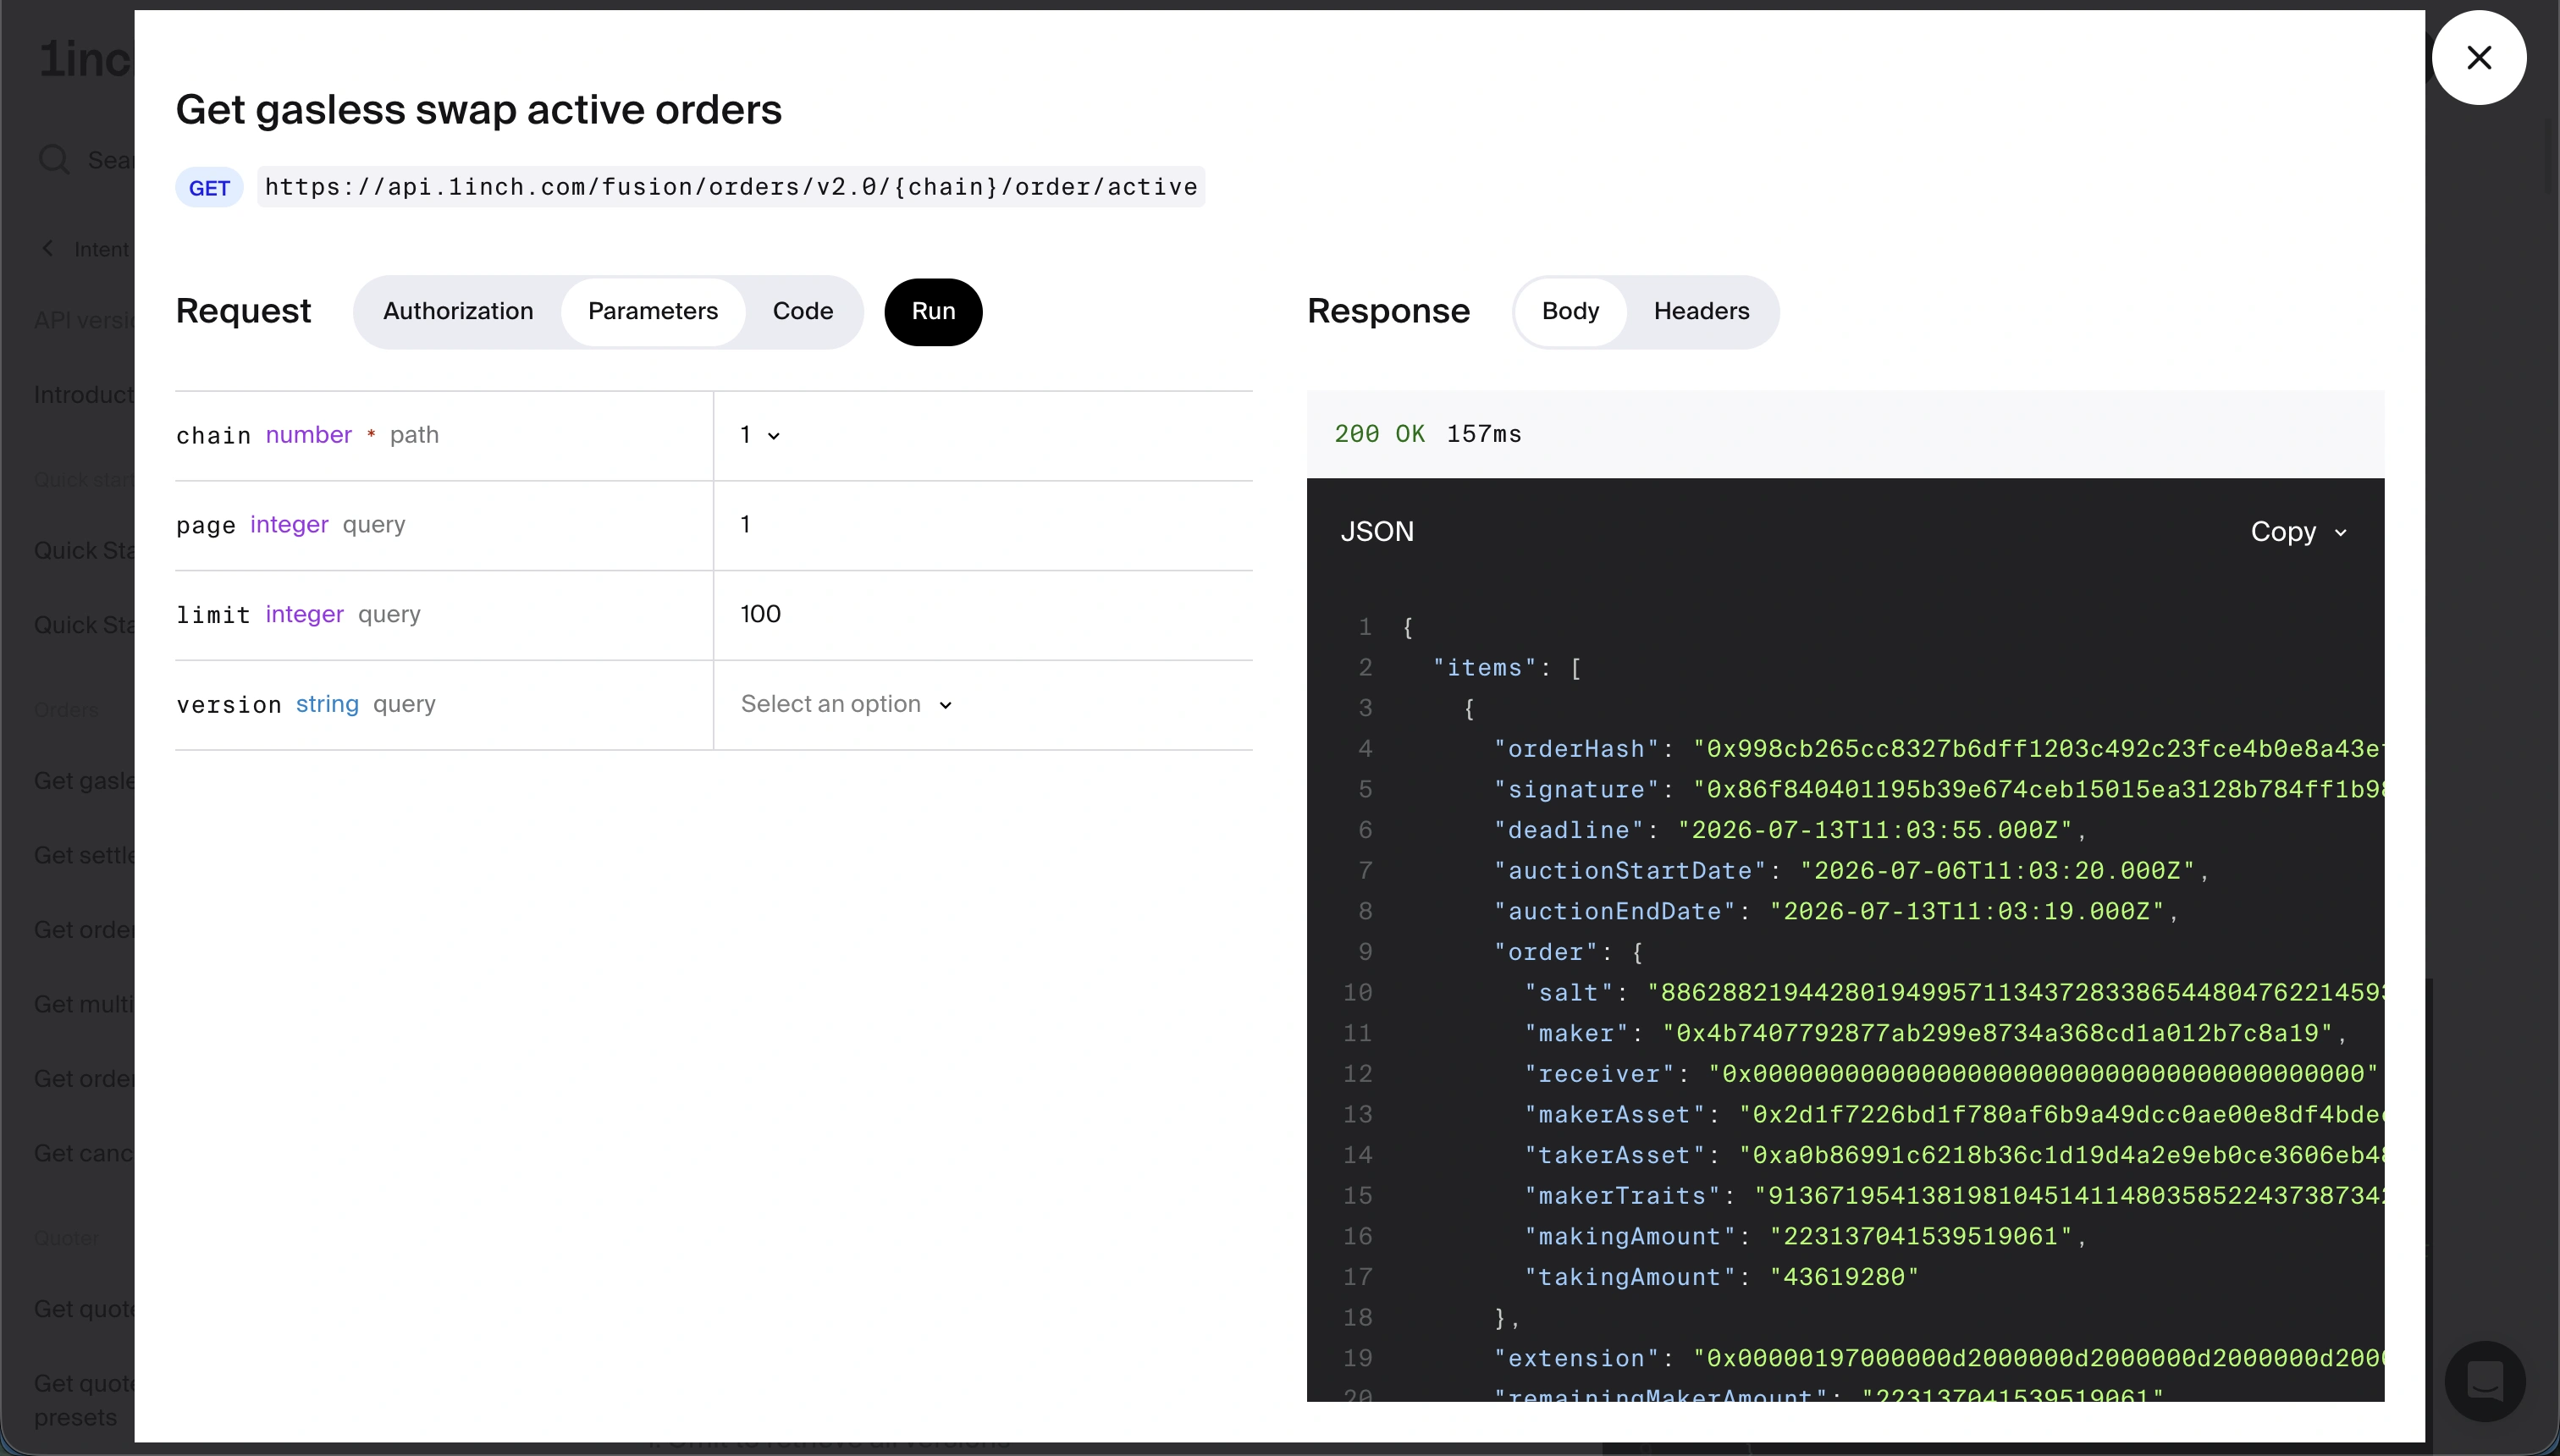Click the limit value input field
The image size is (2560, 1456).
point(983,614)
